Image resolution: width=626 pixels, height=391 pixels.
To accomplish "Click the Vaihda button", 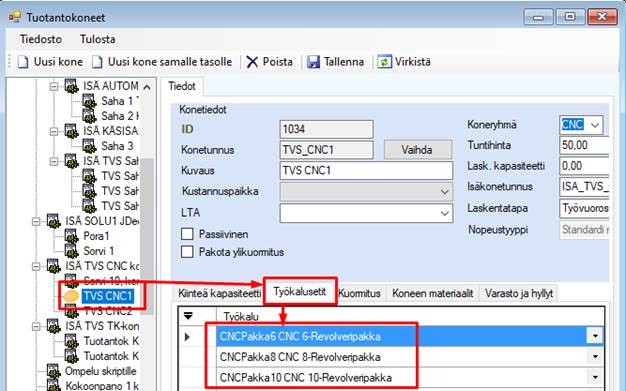I will pyautogui.click(x=418, y=150).
